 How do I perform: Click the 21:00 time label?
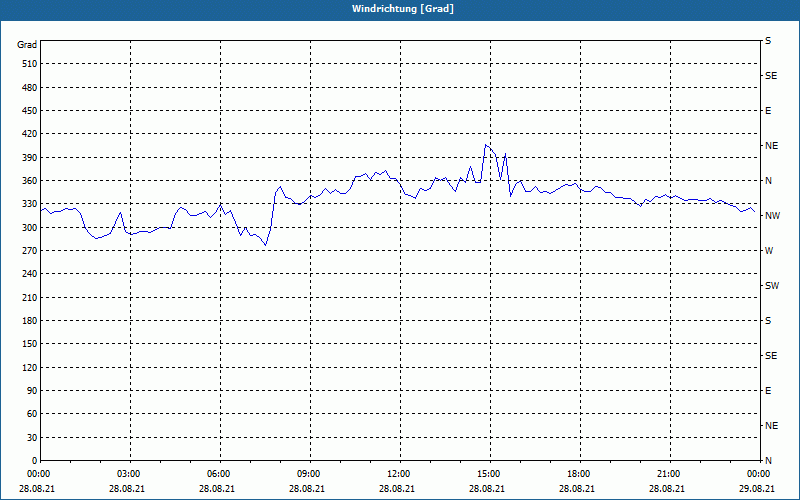pyautogui.click(x=668, y=474)
